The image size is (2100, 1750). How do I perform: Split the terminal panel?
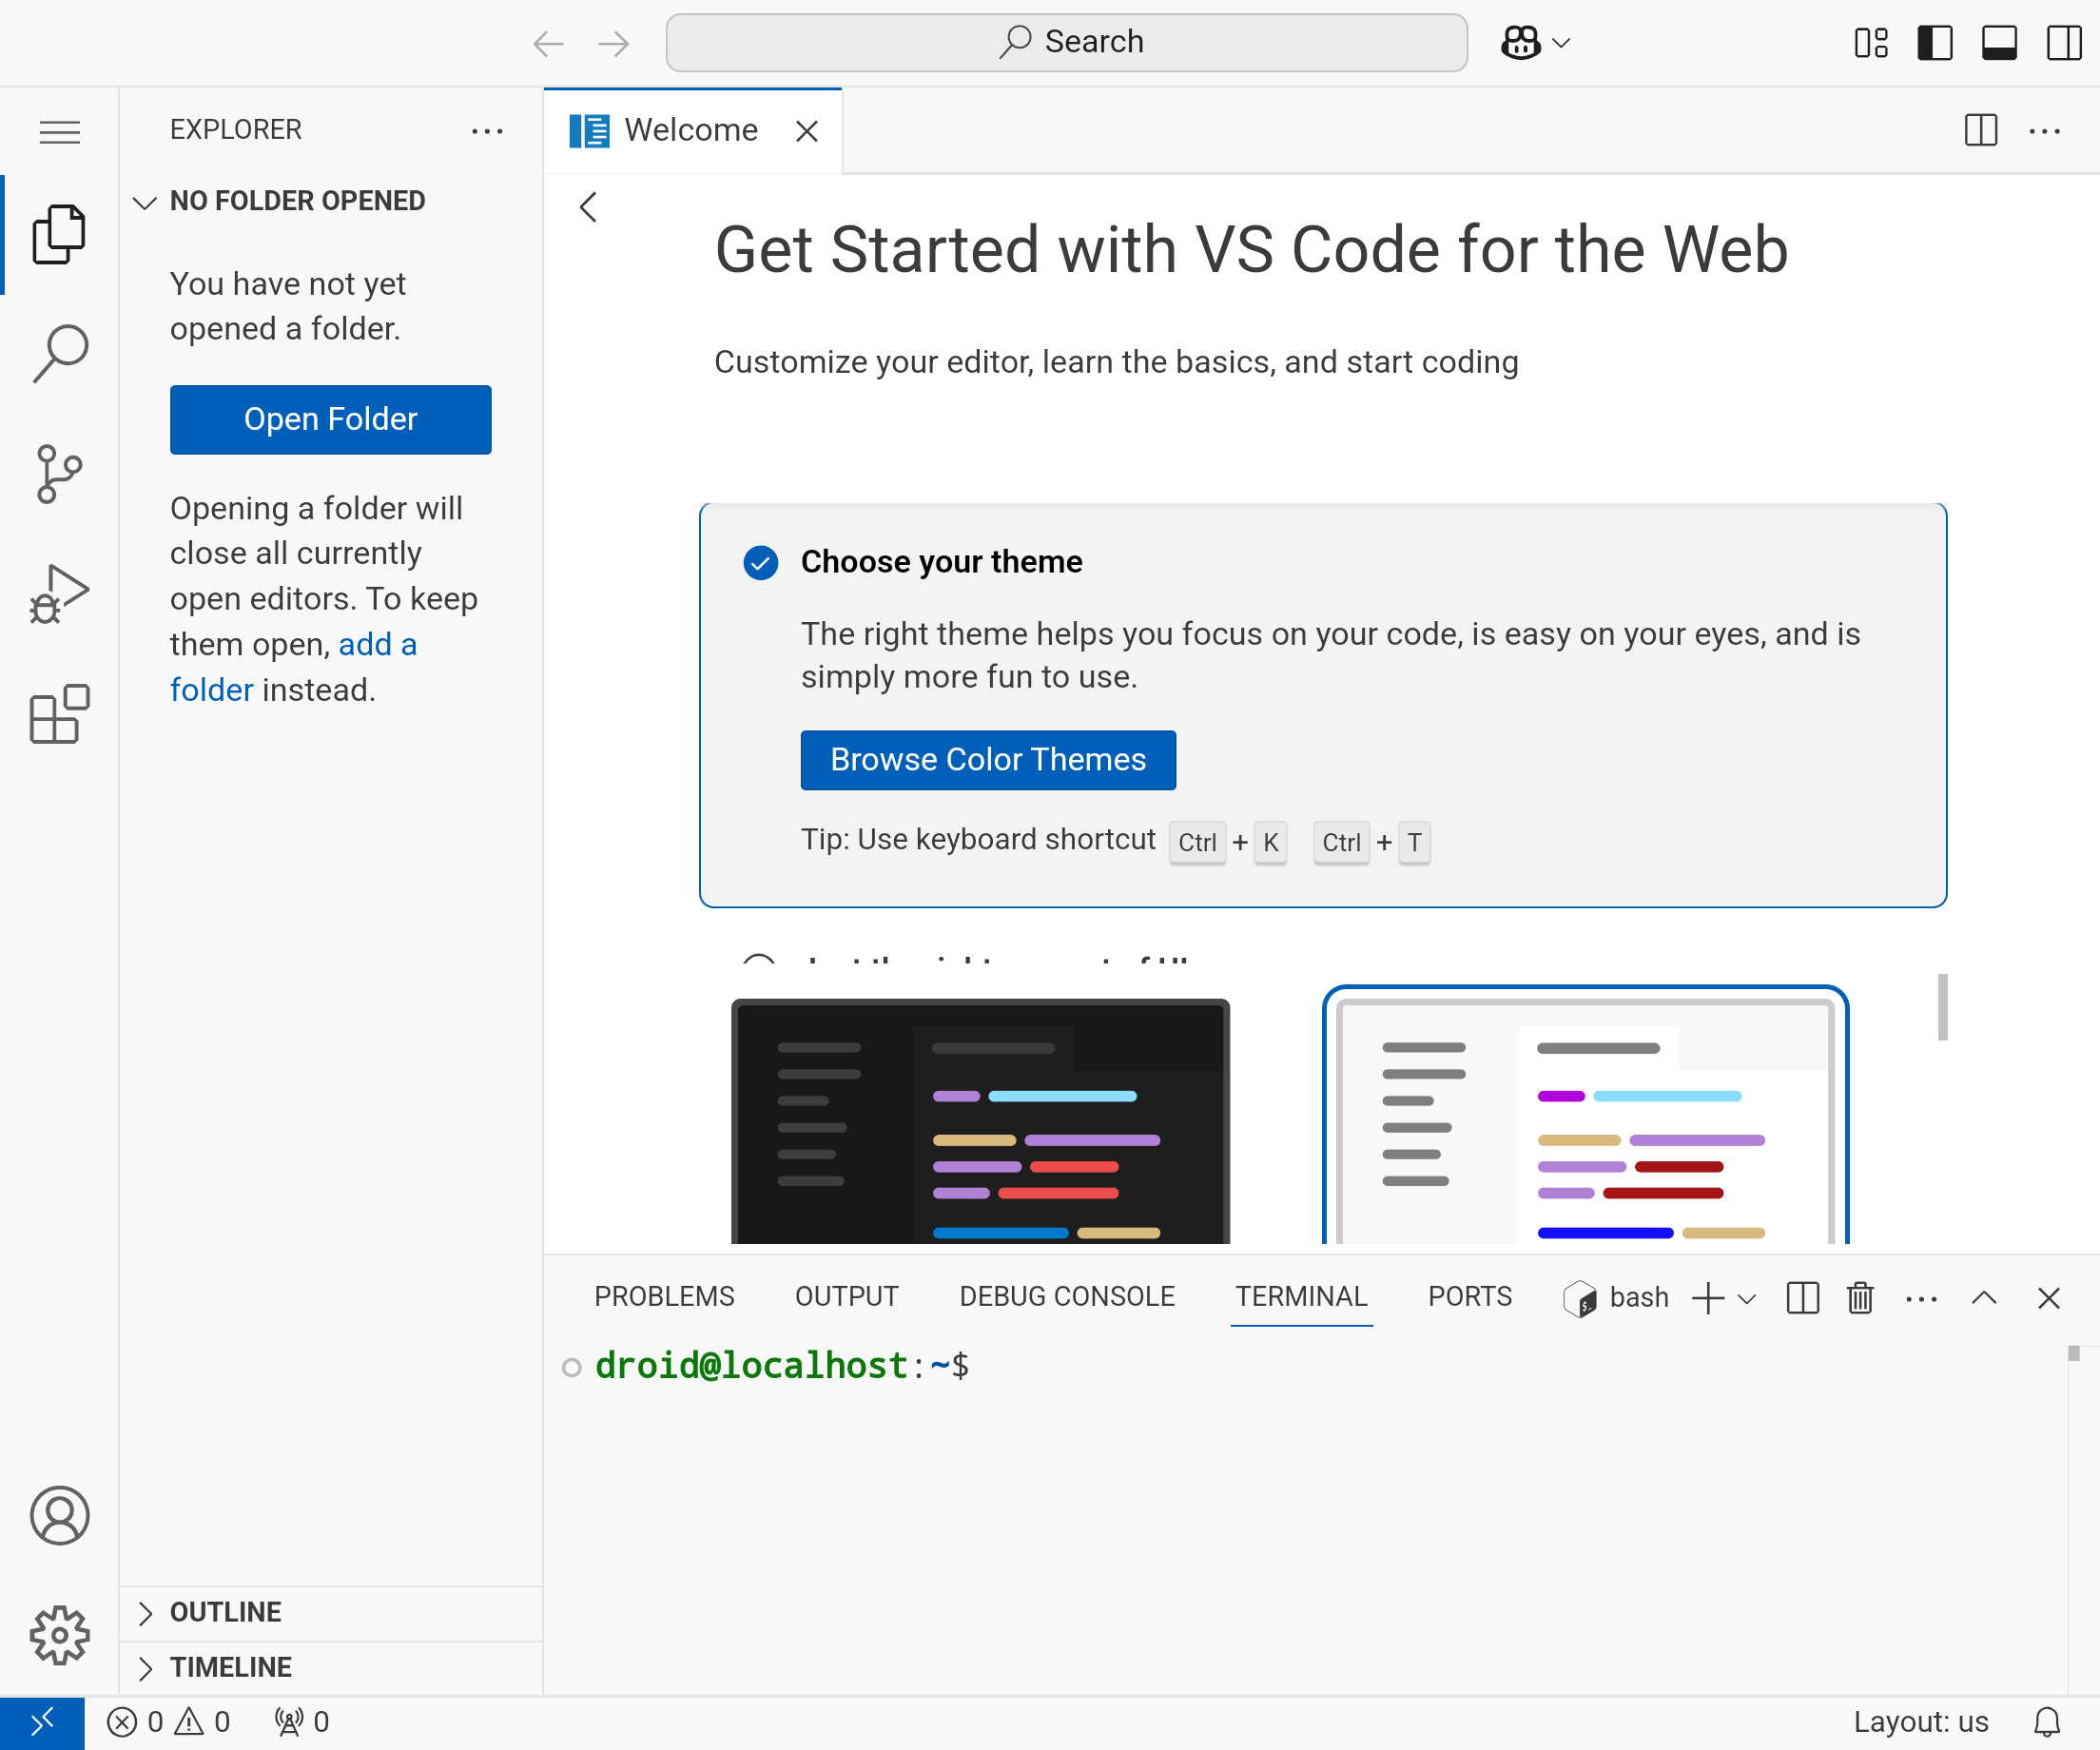[1802, 1298]
